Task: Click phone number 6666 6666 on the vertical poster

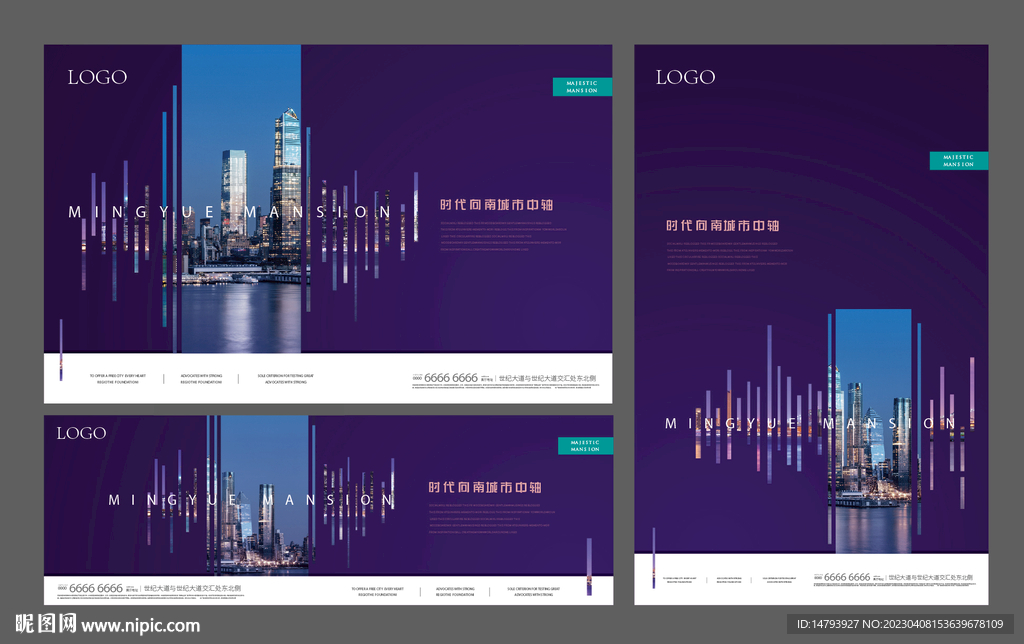Action: click(846, 577)
